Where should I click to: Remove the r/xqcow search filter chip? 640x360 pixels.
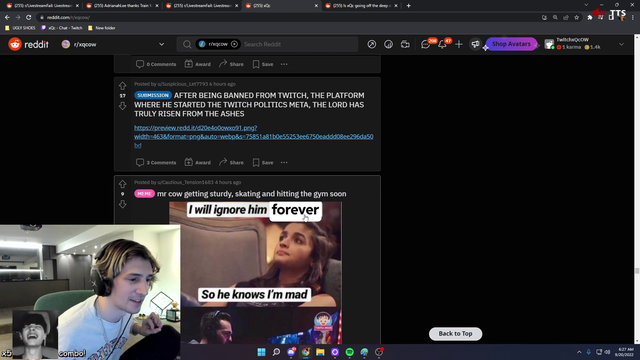click(x=234, y=44)
